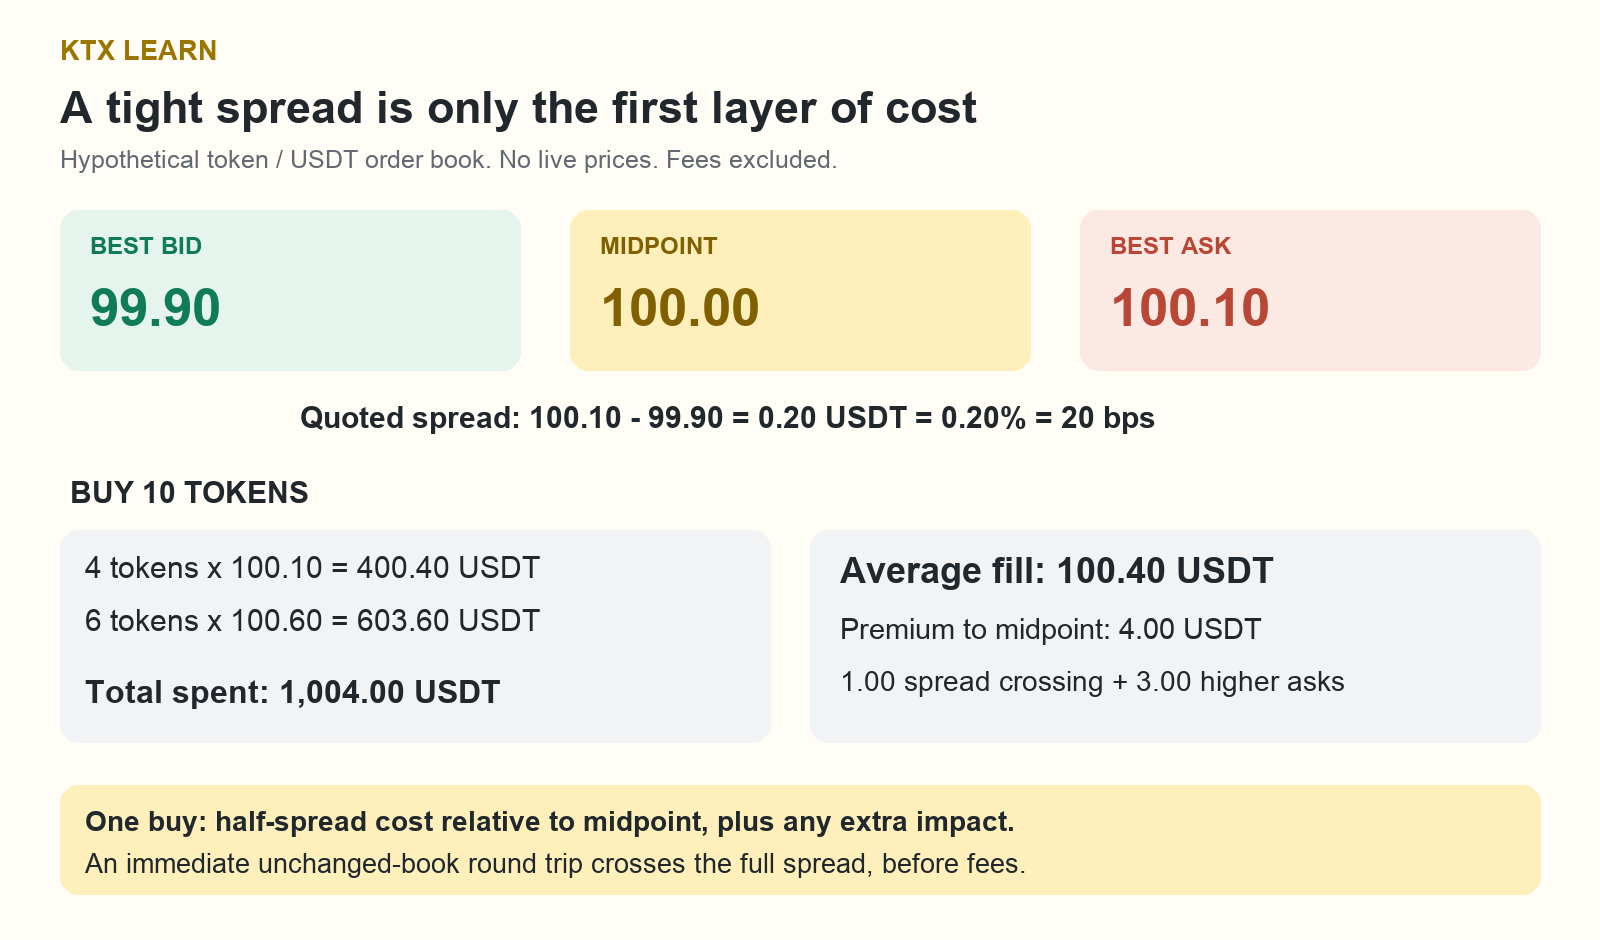1600x940 pixels.
Task: Click the 100.00 midpoint value
Action: pyautogui.click(x=680, y=307)
